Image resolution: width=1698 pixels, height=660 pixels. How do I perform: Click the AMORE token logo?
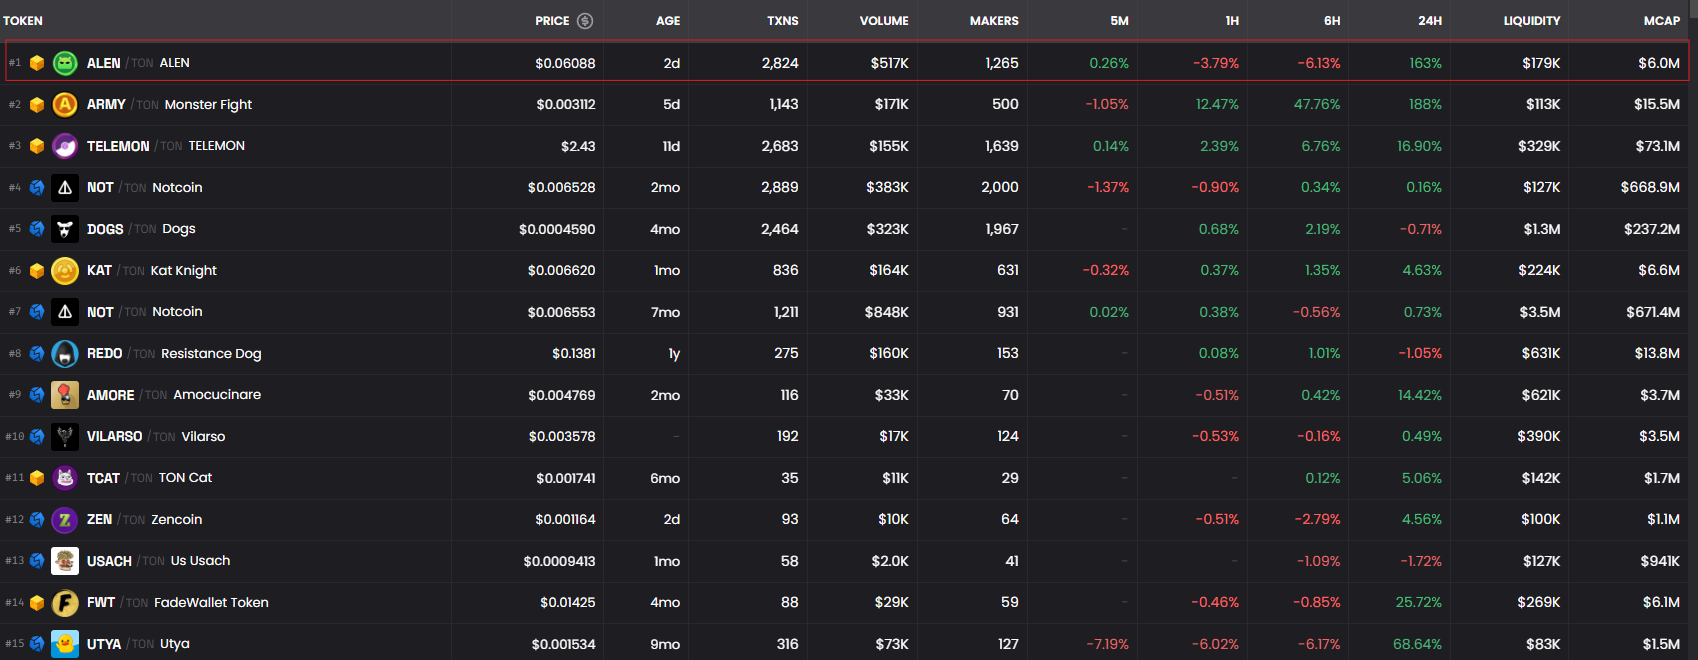click(x=65, y=395)
